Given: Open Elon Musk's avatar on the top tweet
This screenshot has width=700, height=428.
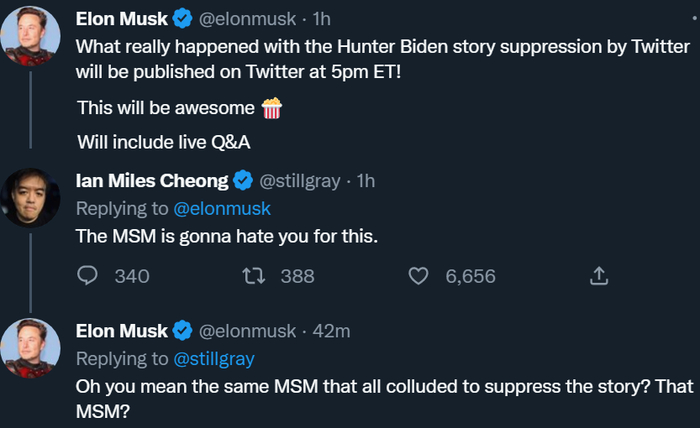Looking at the screenshot, I should (33, 36).
